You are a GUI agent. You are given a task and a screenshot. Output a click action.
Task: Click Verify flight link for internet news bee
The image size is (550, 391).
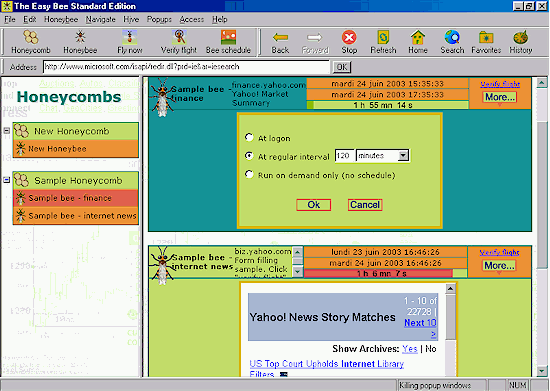pos(499,252)
